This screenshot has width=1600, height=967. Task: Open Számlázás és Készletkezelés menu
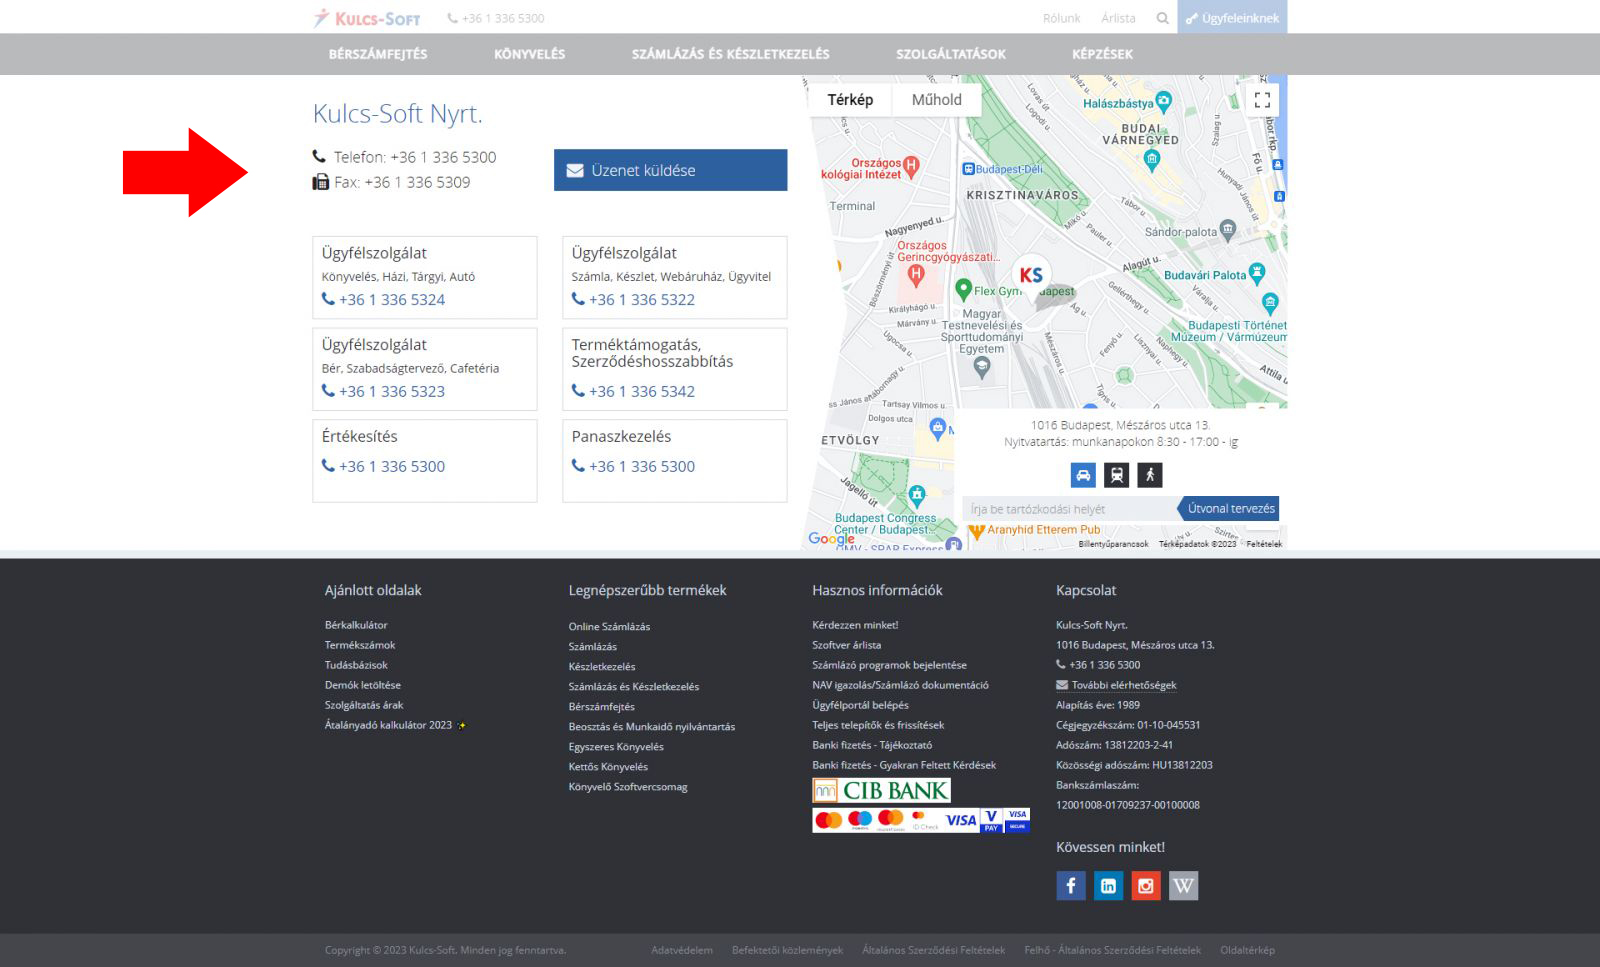(x=730, y=54)
